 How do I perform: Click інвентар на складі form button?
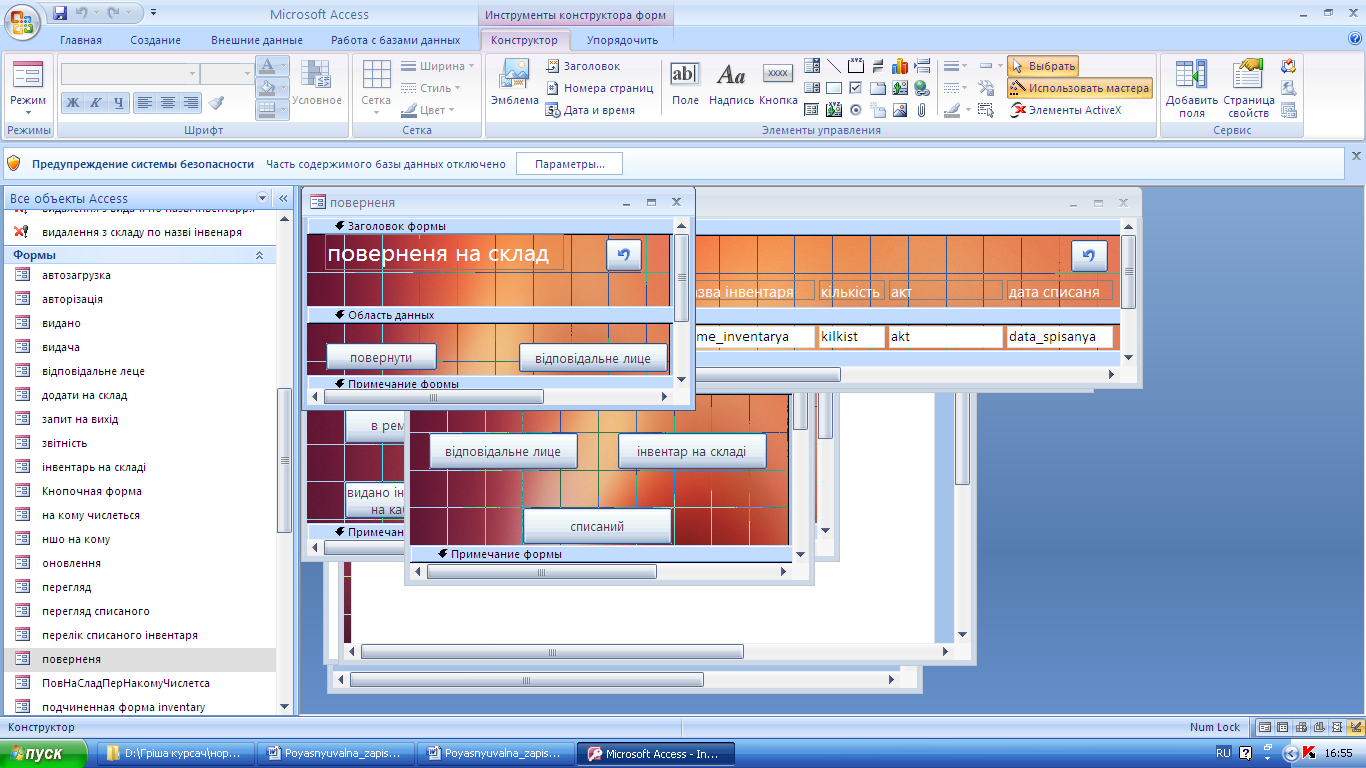pos(692,451)
